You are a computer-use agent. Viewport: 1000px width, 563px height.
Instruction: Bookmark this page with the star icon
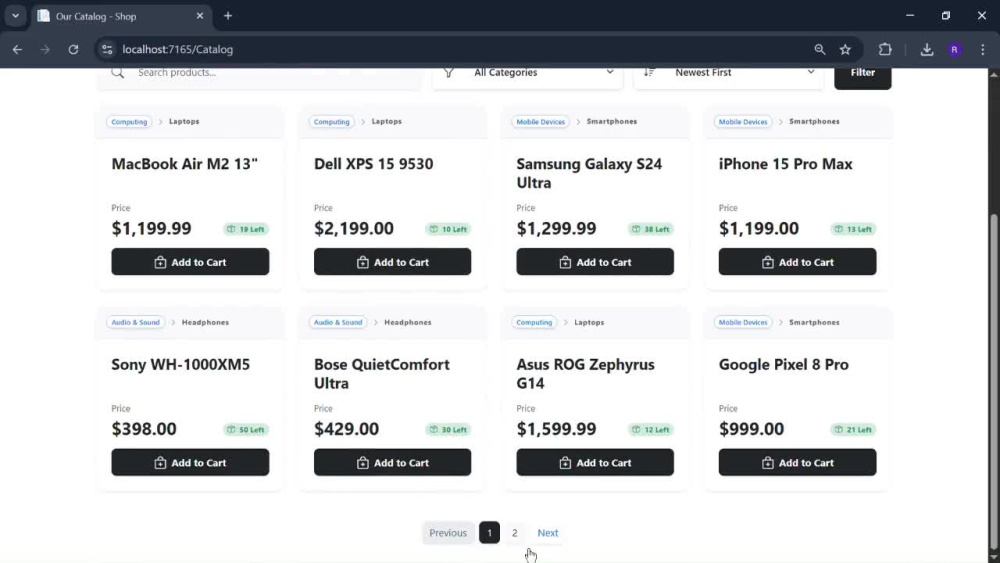[845, 49]
